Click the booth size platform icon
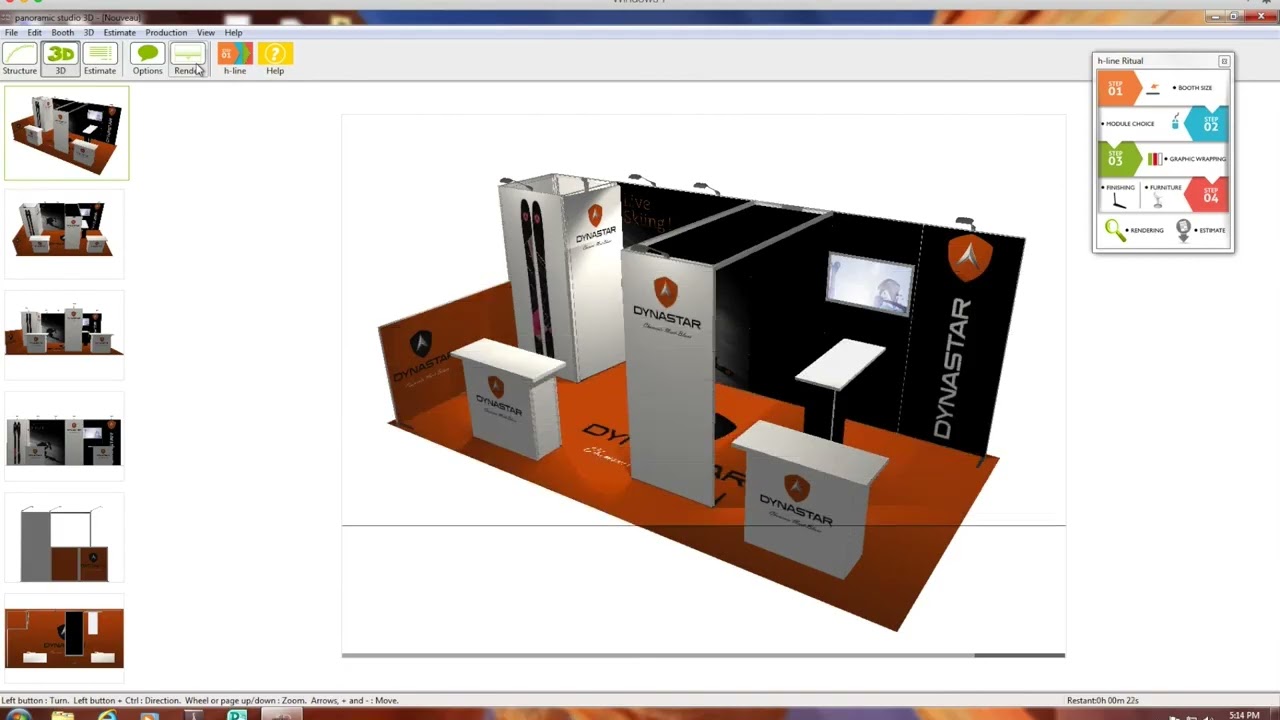The image size is (1280, 720). tap(1153, 88)
